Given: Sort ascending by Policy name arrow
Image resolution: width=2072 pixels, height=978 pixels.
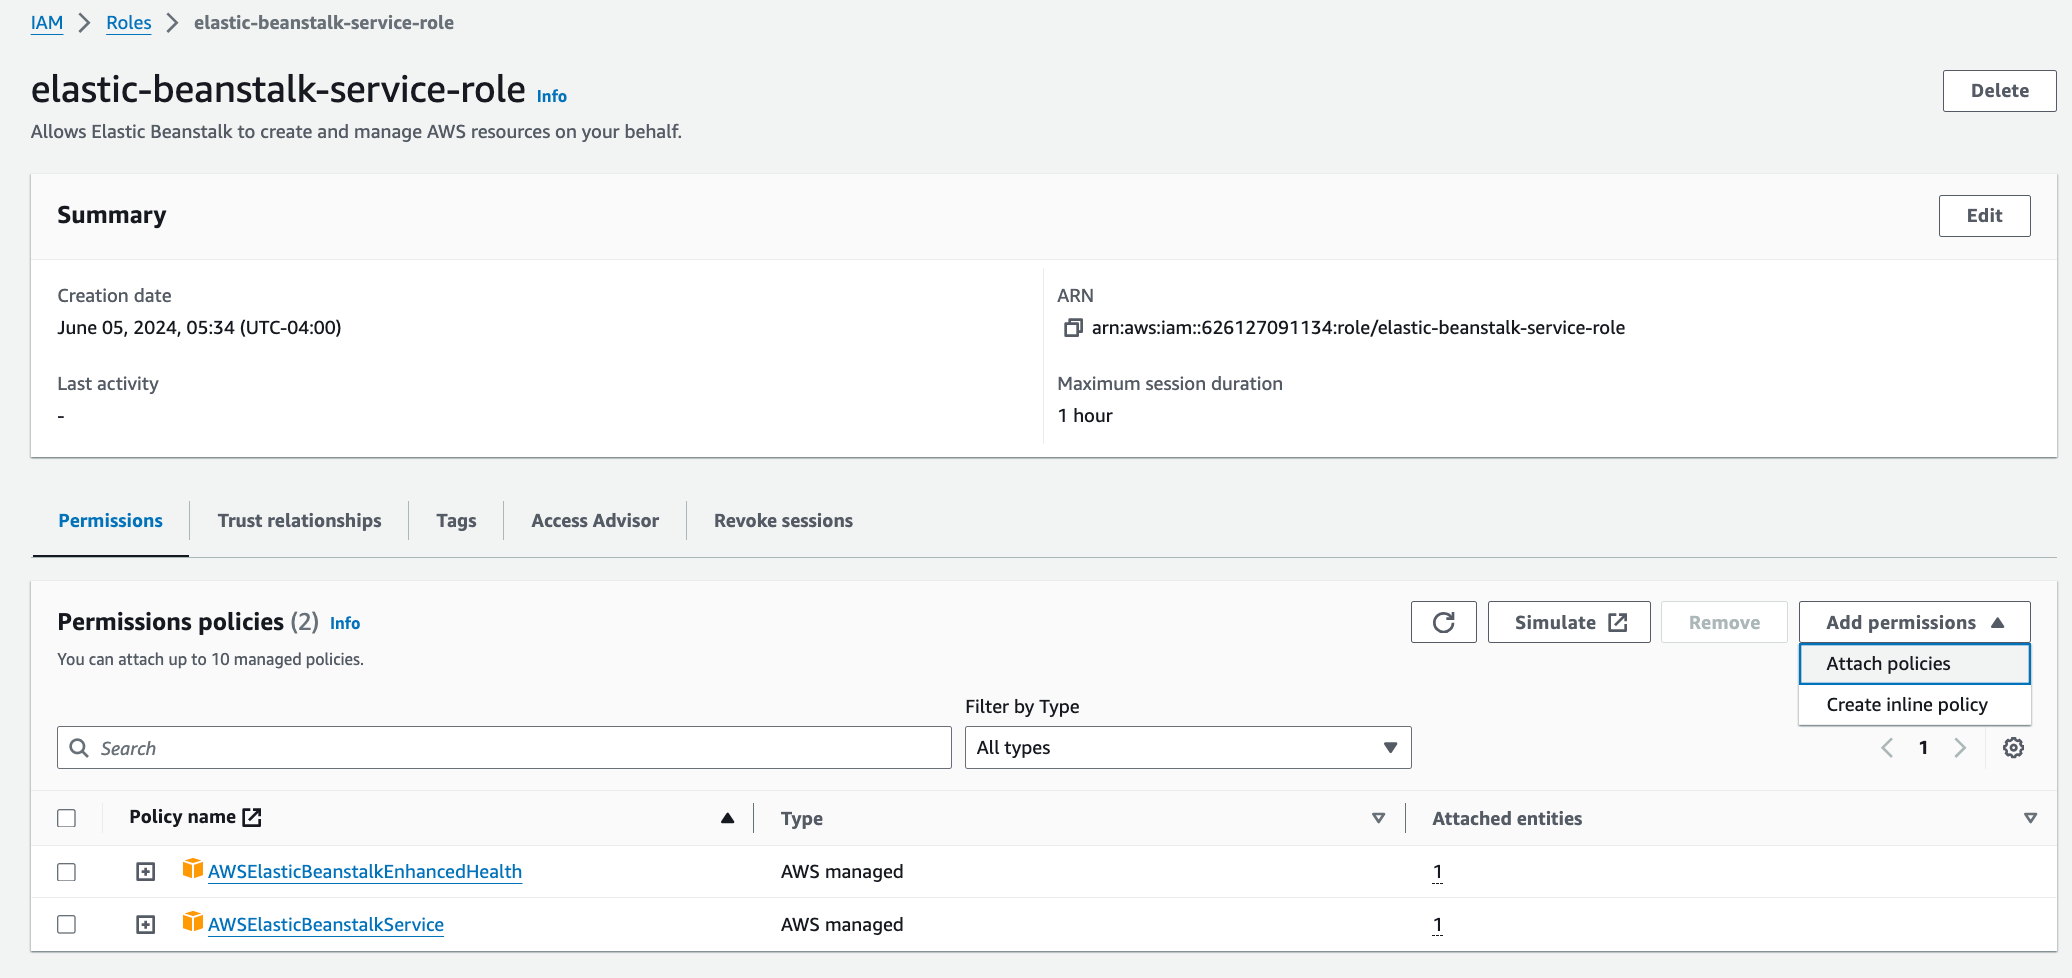Looking at the screenshot, I should point(727,818).
